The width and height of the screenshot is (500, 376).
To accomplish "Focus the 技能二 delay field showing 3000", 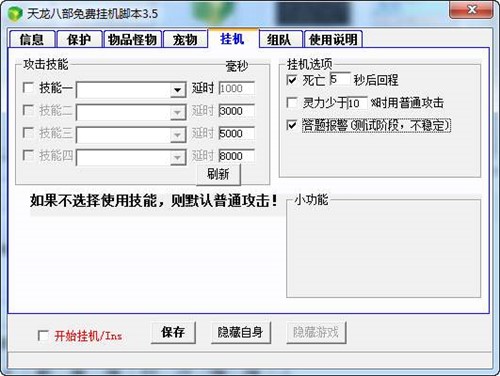I will pyautogui.click(x=237, y=111).
